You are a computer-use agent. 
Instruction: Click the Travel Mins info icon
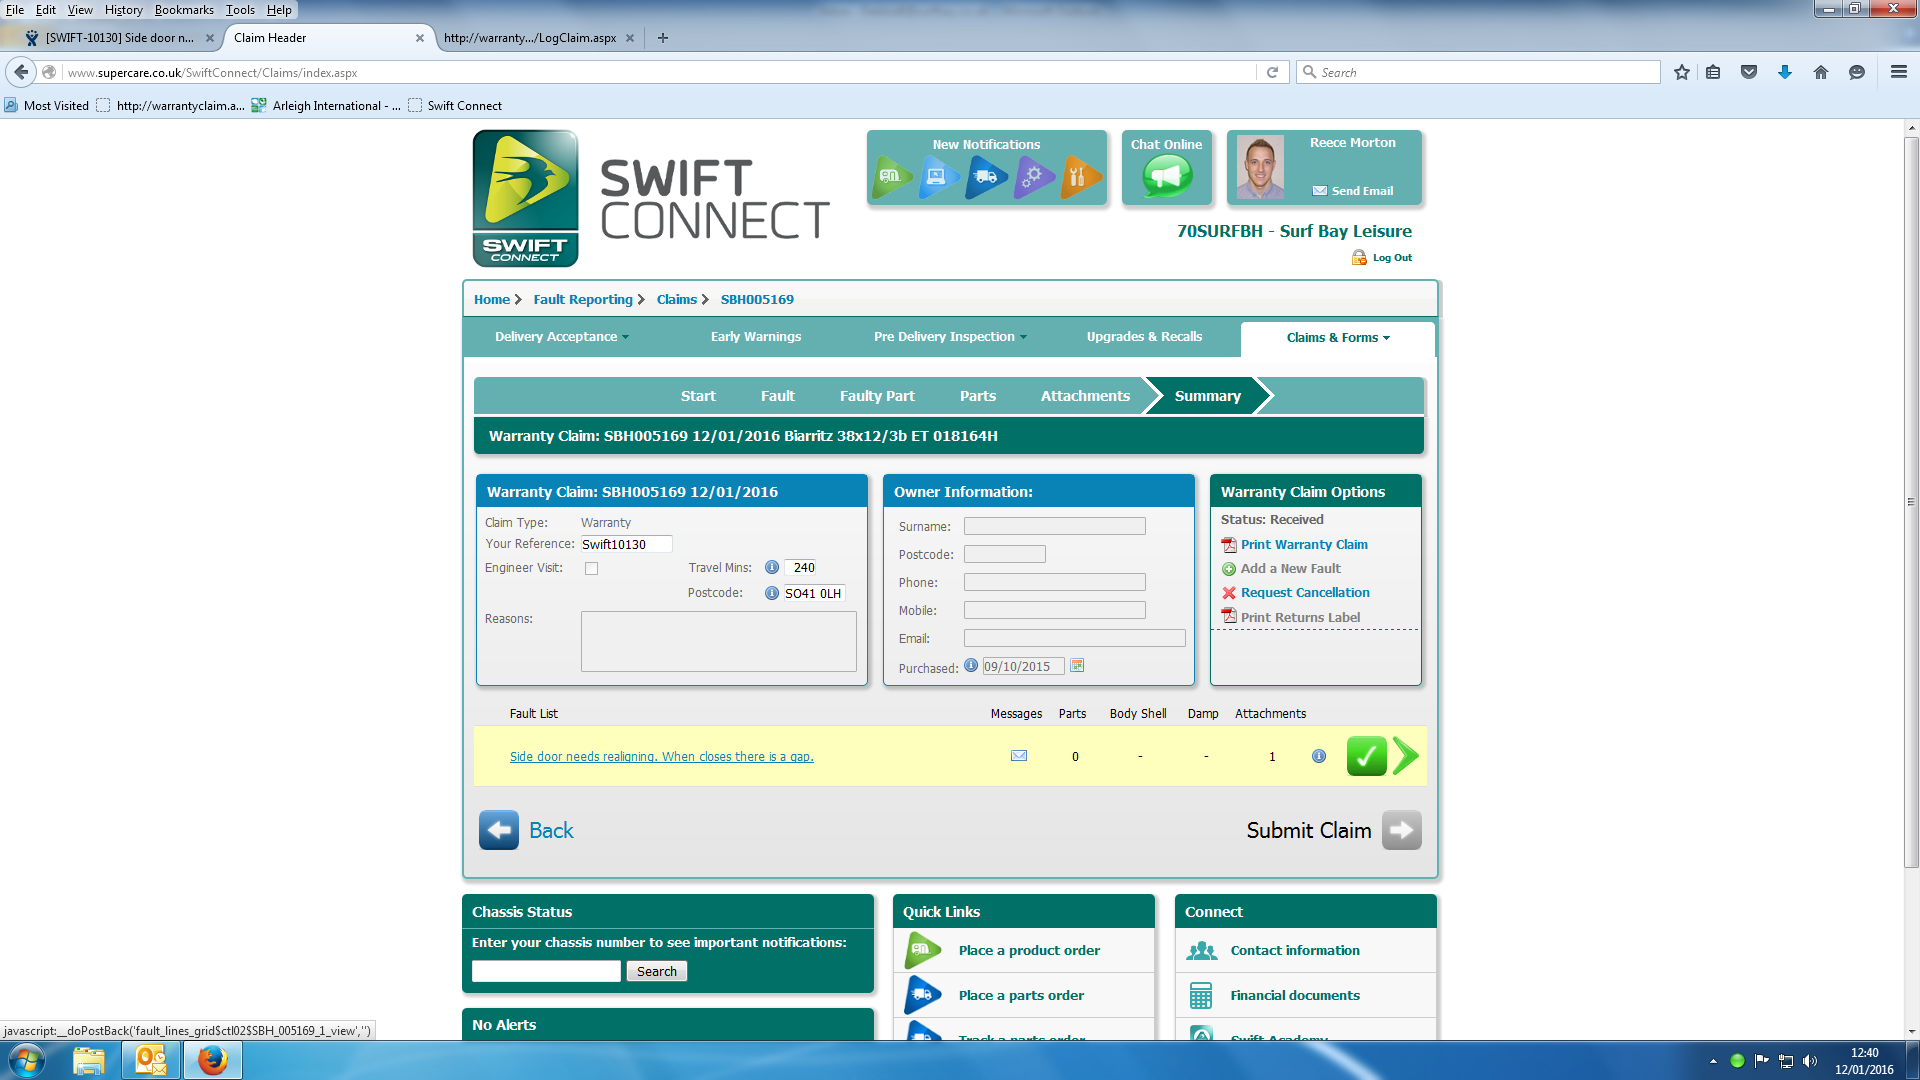click(772, 567)
